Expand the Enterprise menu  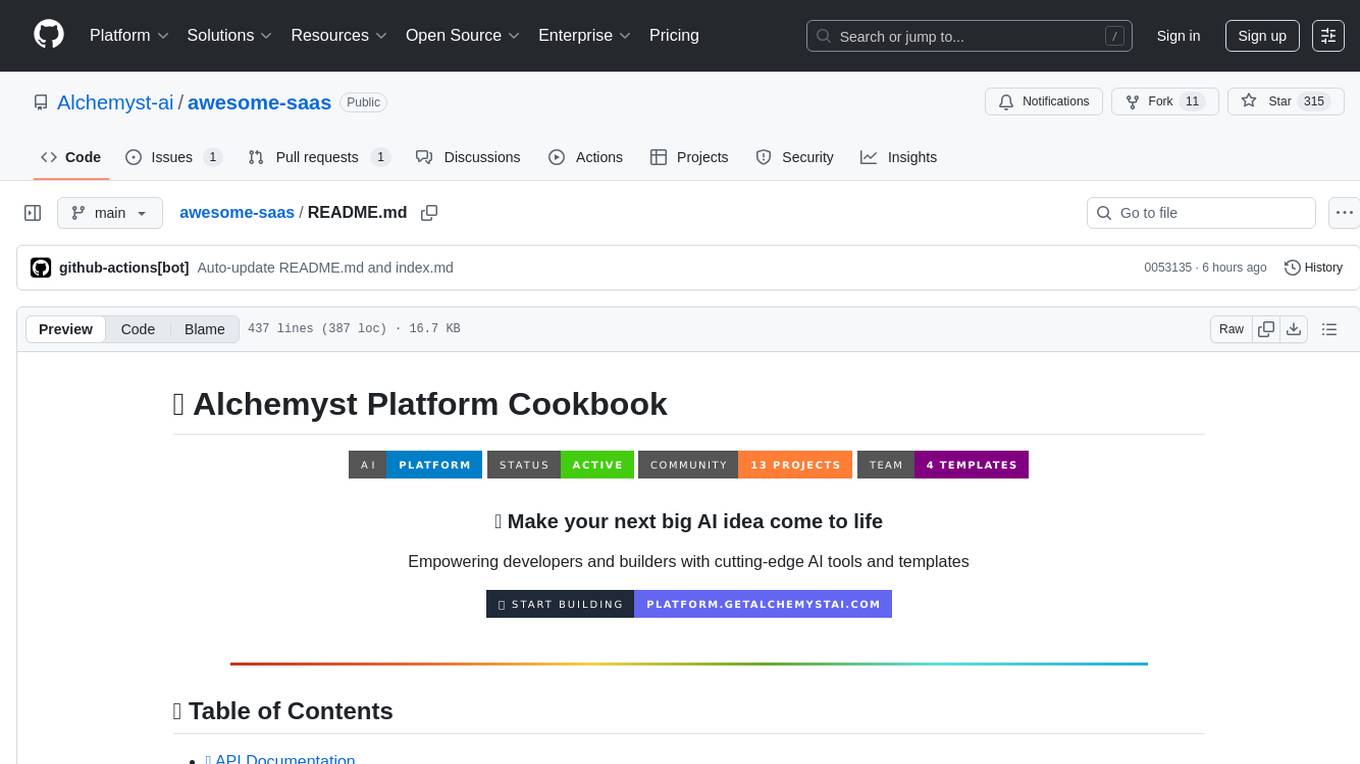pos(585,35)
